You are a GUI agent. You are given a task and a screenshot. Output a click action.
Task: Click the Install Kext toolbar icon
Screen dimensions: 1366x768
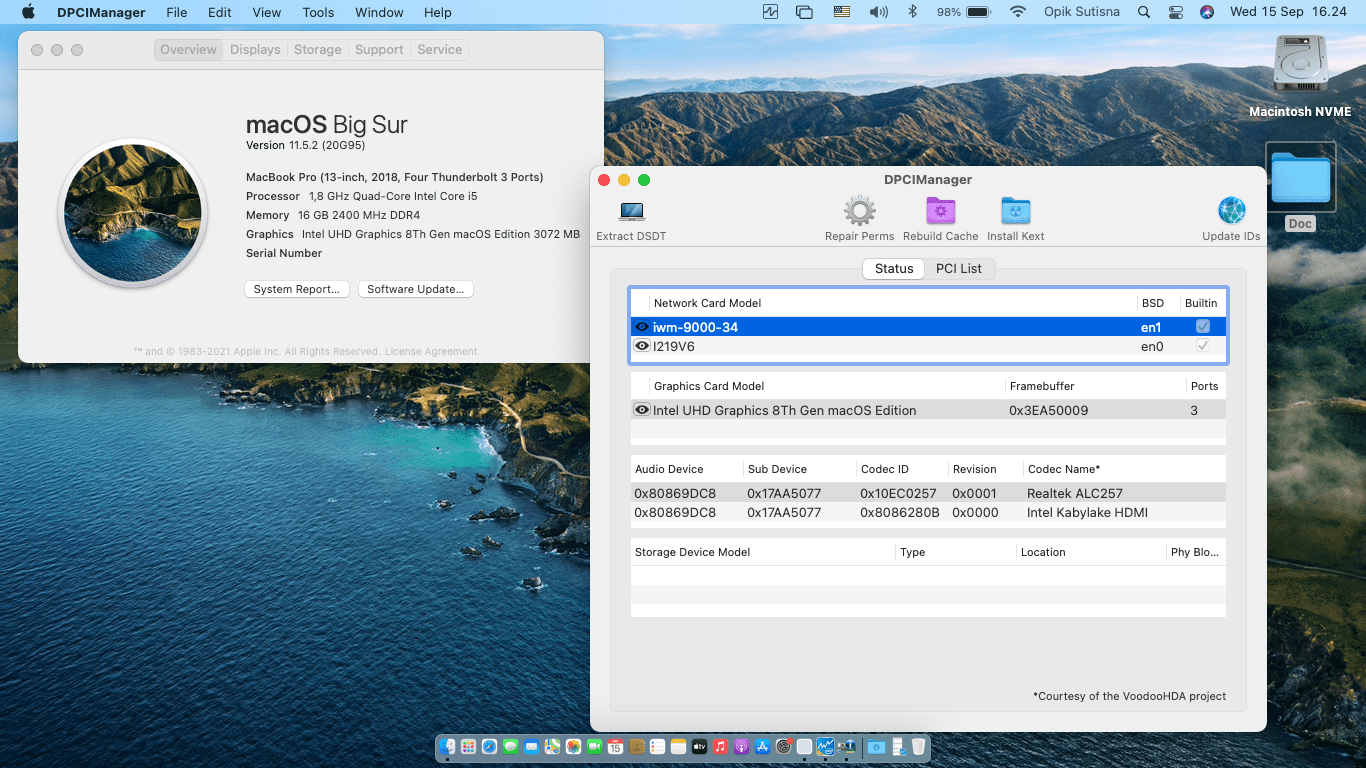1016,211
